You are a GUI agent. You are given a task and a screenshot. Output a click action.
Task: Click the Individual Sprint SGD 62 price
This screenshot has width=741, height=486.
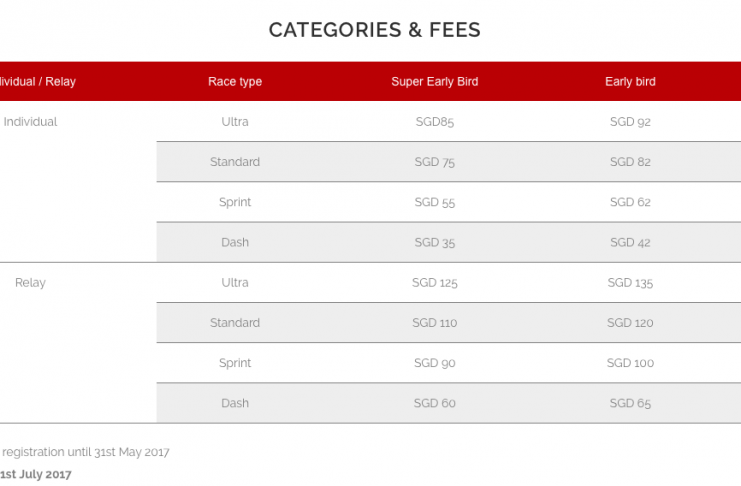click(x=630, y=202)
